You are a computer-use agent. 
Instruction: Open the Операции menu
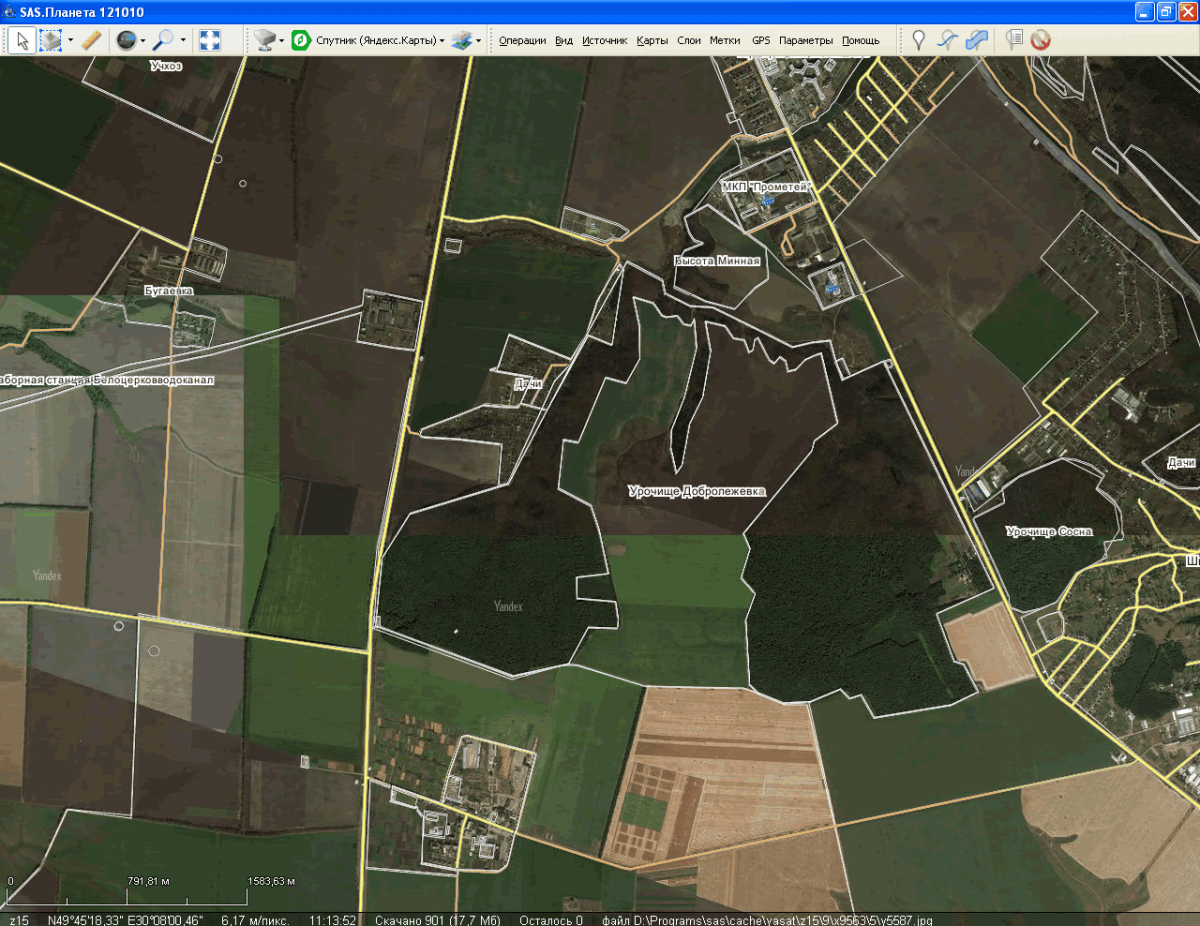[x=522, y=41]
